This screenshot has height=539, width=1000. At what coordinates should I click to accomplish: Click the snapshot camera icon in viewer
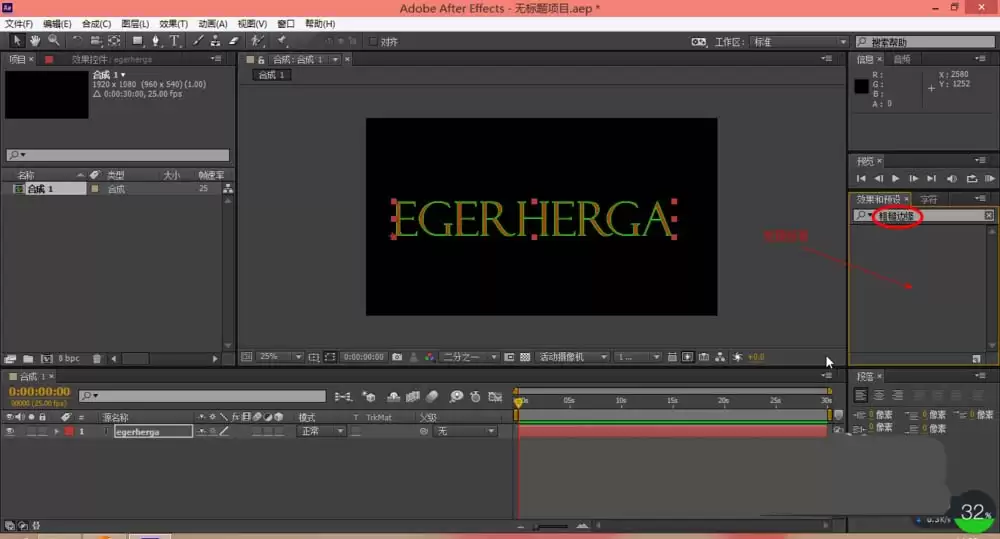tap(397, 357)
